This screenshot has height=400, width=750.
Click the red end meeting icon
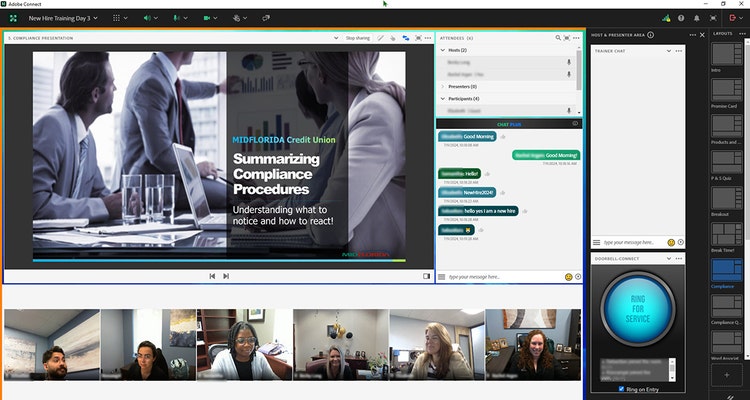coord(733,18)
